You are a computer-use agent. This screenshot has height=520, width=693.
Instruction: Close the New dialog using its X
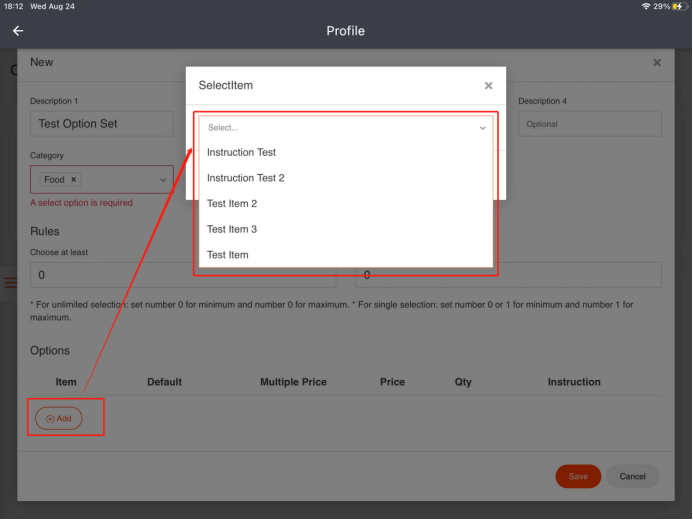pyautogui.click(x=657, y=63)
